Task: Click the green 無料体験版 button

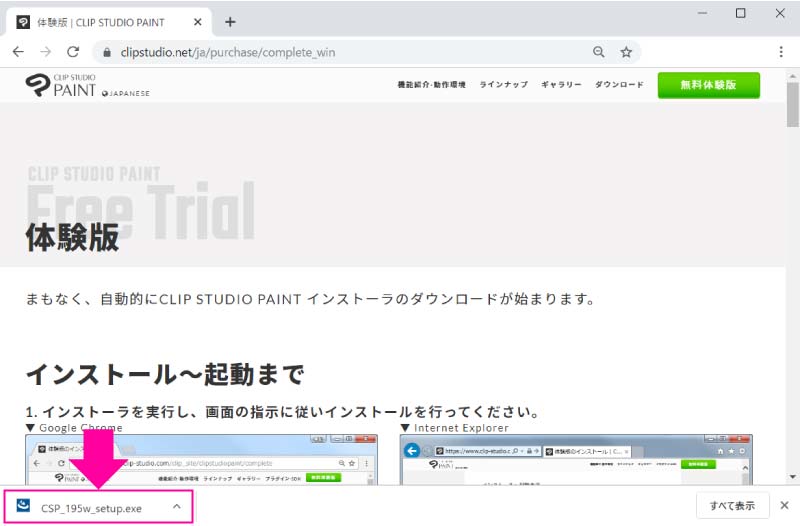Action: [x=708, y=86]
